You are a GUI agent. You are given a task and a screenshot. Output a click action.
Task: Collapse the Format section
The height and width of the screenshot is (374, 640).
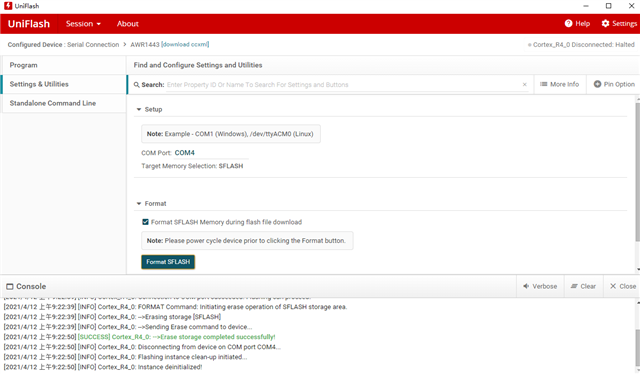tap(139, 203)
